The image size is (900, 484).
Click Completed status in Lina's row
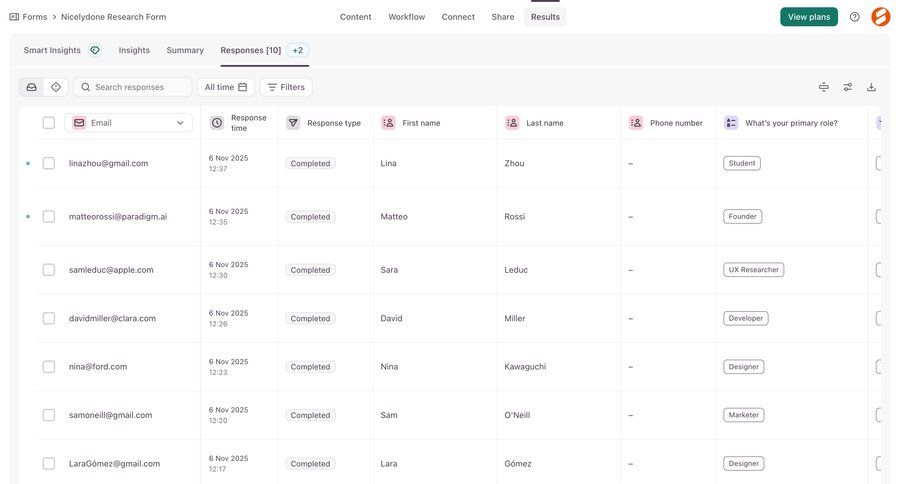pyautogui.click(x=310, y=164)
